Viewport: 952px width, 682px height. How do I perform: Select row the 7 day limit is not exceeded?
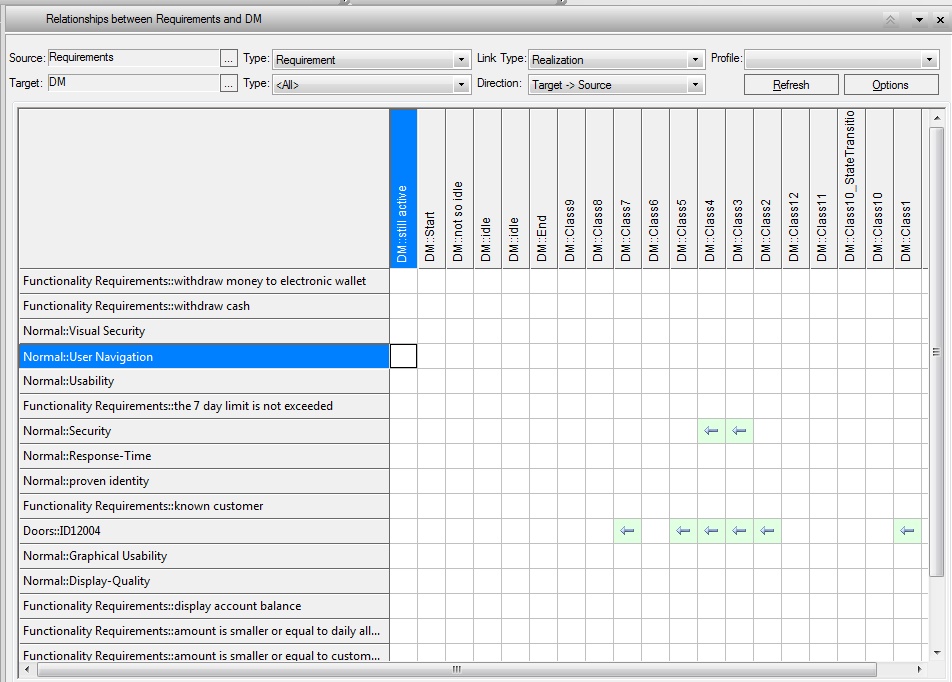pyautogui.click(x=204, y=406)
